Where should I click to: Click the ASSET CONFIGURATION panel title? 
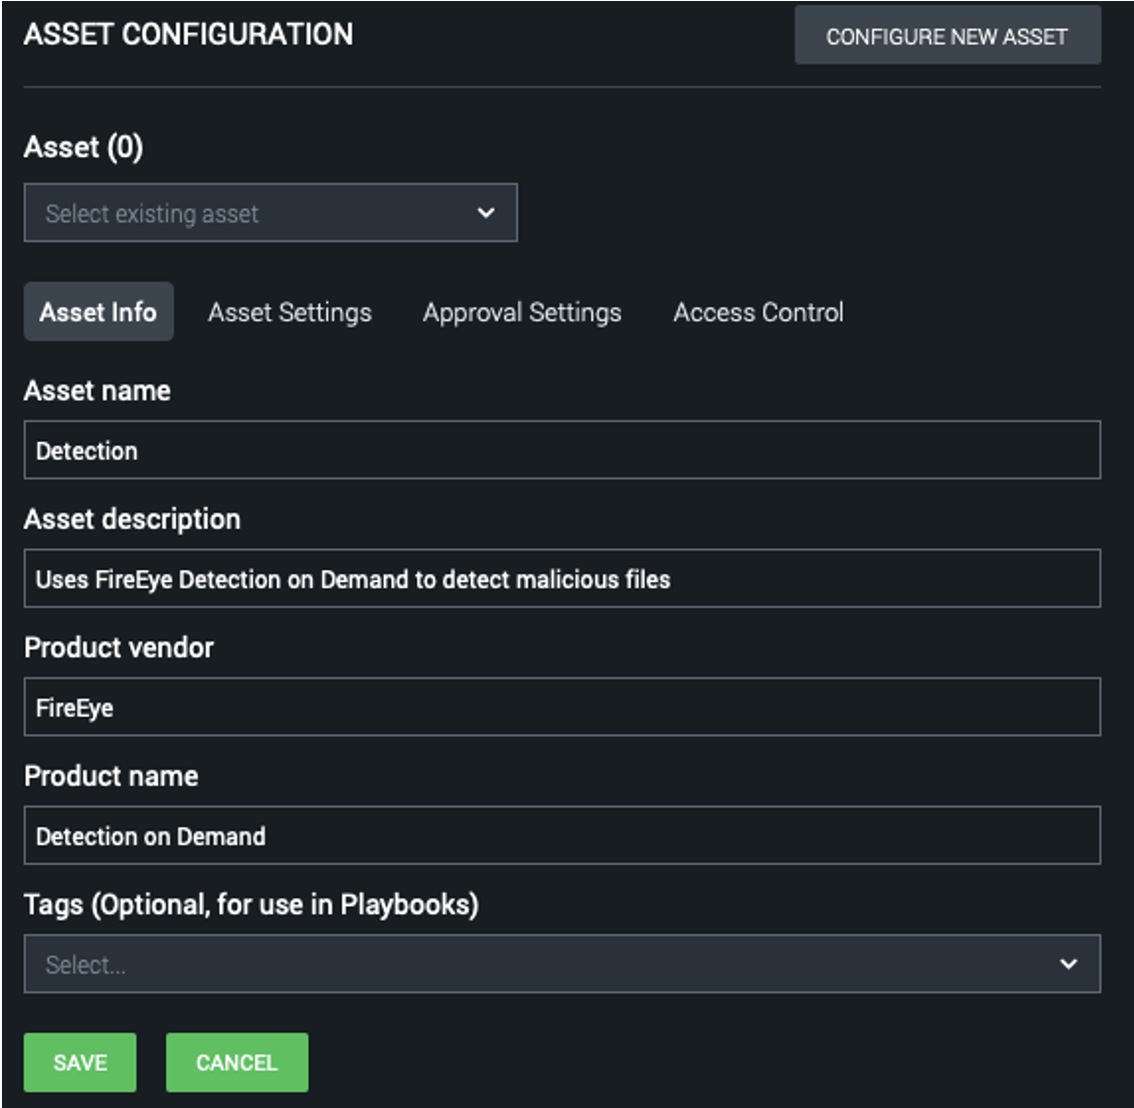pyautogui.click(x=188, y=34)
